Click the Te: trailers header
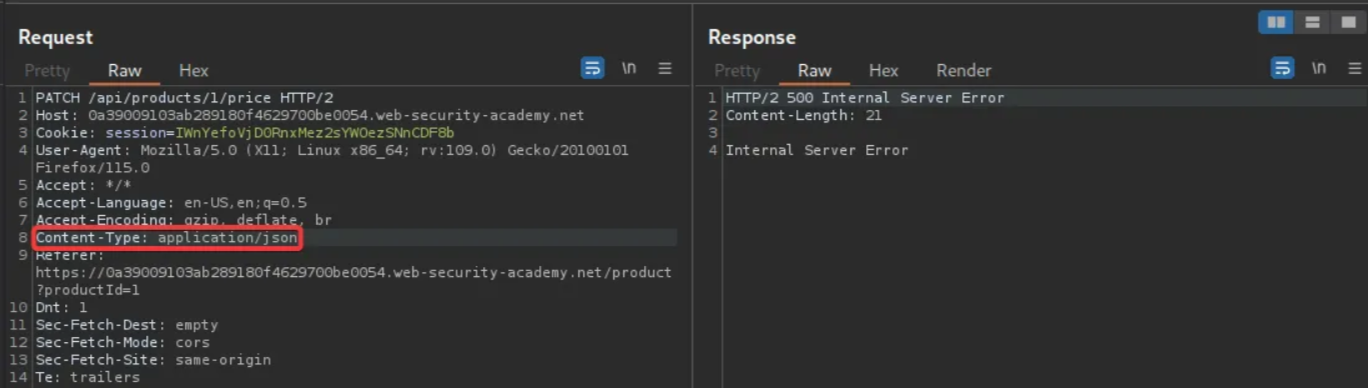 (x=87, y=377)
